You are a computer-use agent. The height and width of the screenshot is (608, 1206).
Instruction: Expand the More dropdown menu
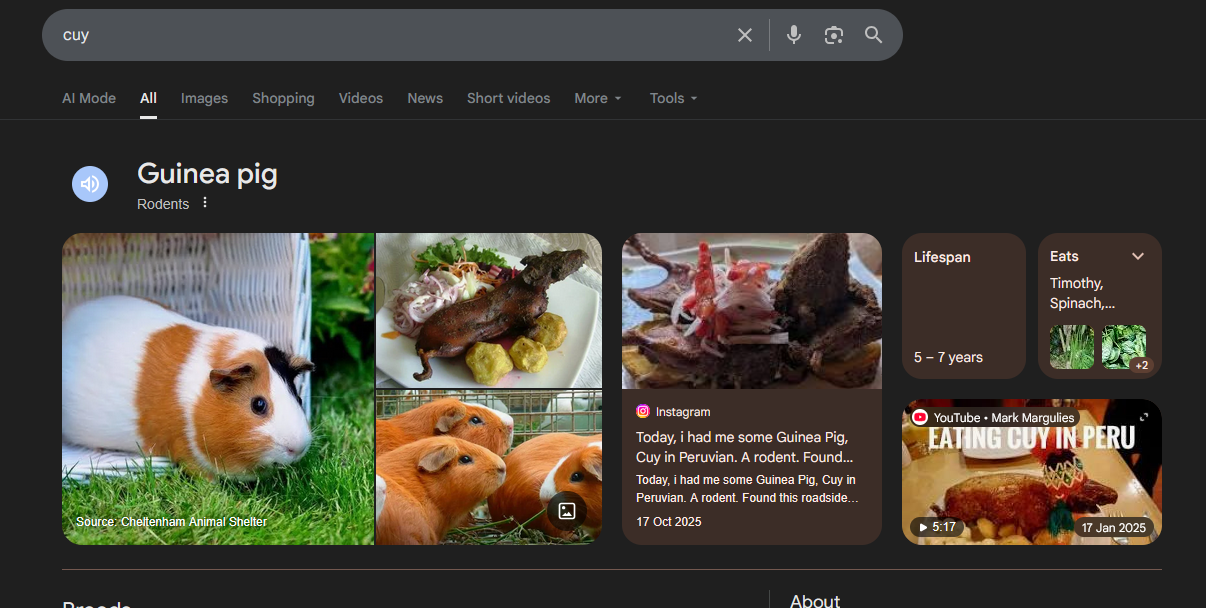click(598, 98)
